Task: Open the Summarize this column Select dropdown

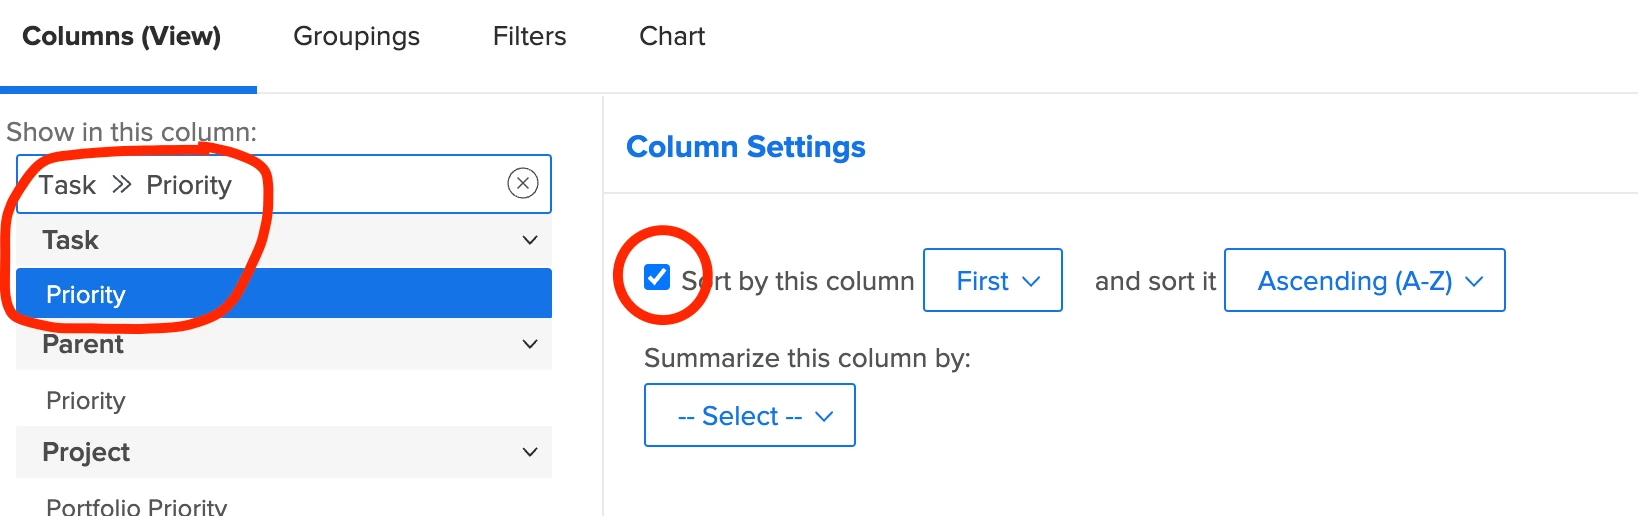Action: [x=749, y=416]
